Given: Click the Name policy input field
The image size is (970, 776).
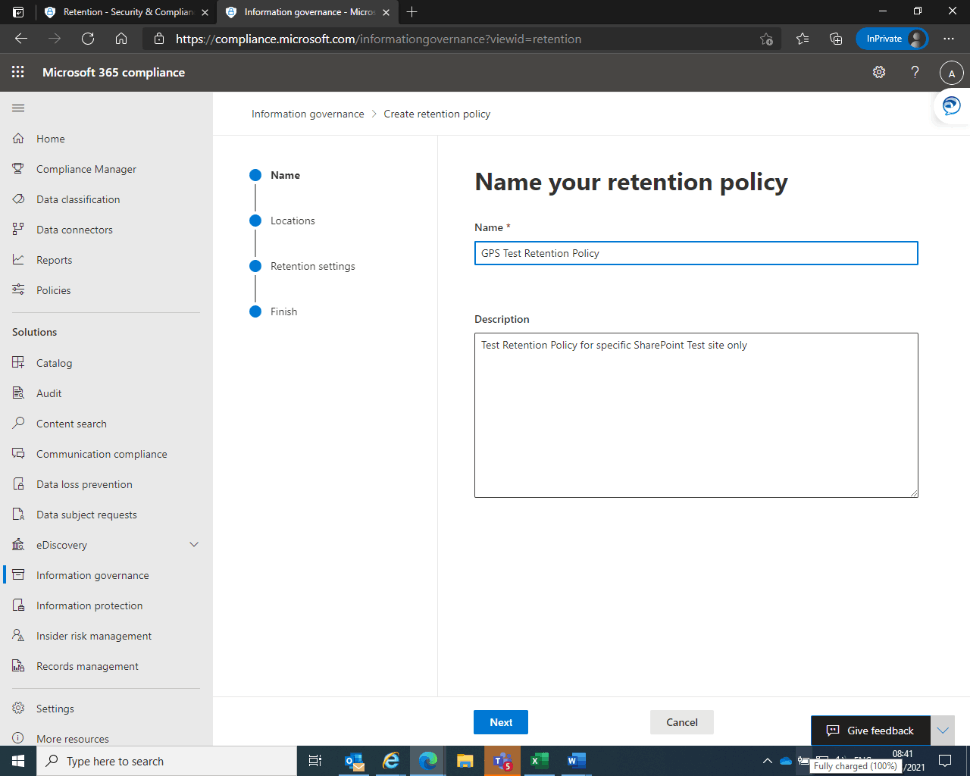Looking at the screenshot, I should click(x=696, y=253).
